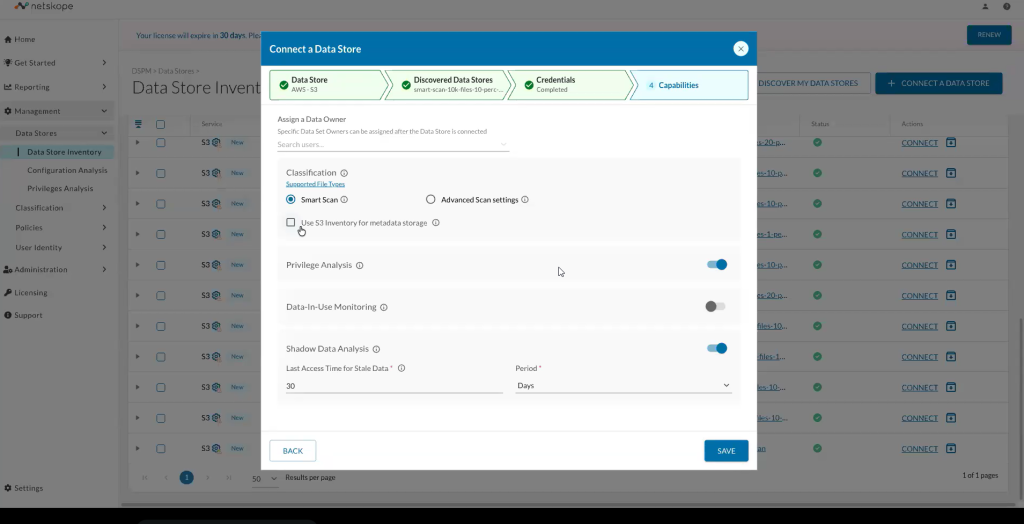1024x524 pixels.
Task: Click the green status icon in first row
Action: tap(818, 142)
